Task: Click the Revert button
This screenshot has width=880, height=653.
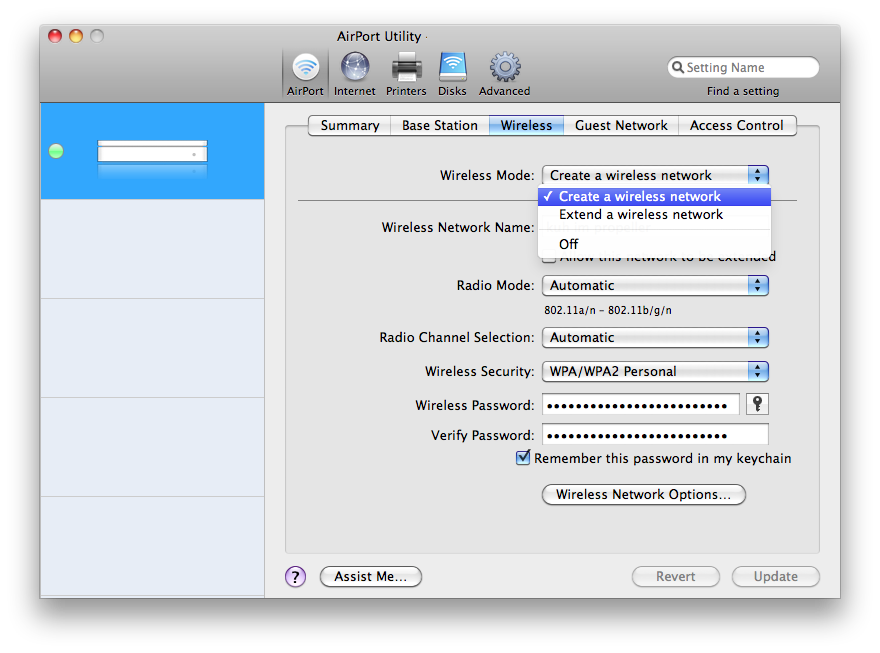Action: coord(676,576)
